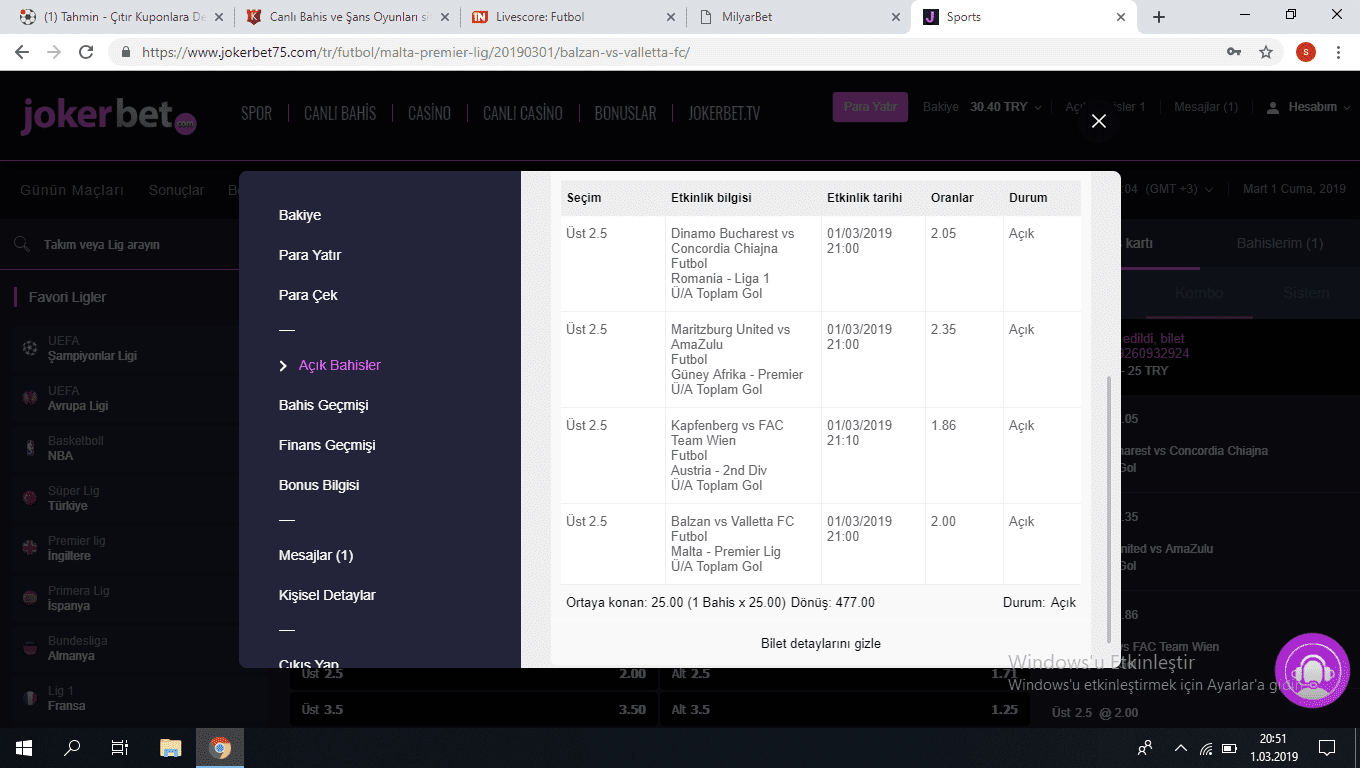Screen dimensions: 1360x768
Task: Click the UEFA Şampiyonlar Ligi league icon
Action: 30,348
